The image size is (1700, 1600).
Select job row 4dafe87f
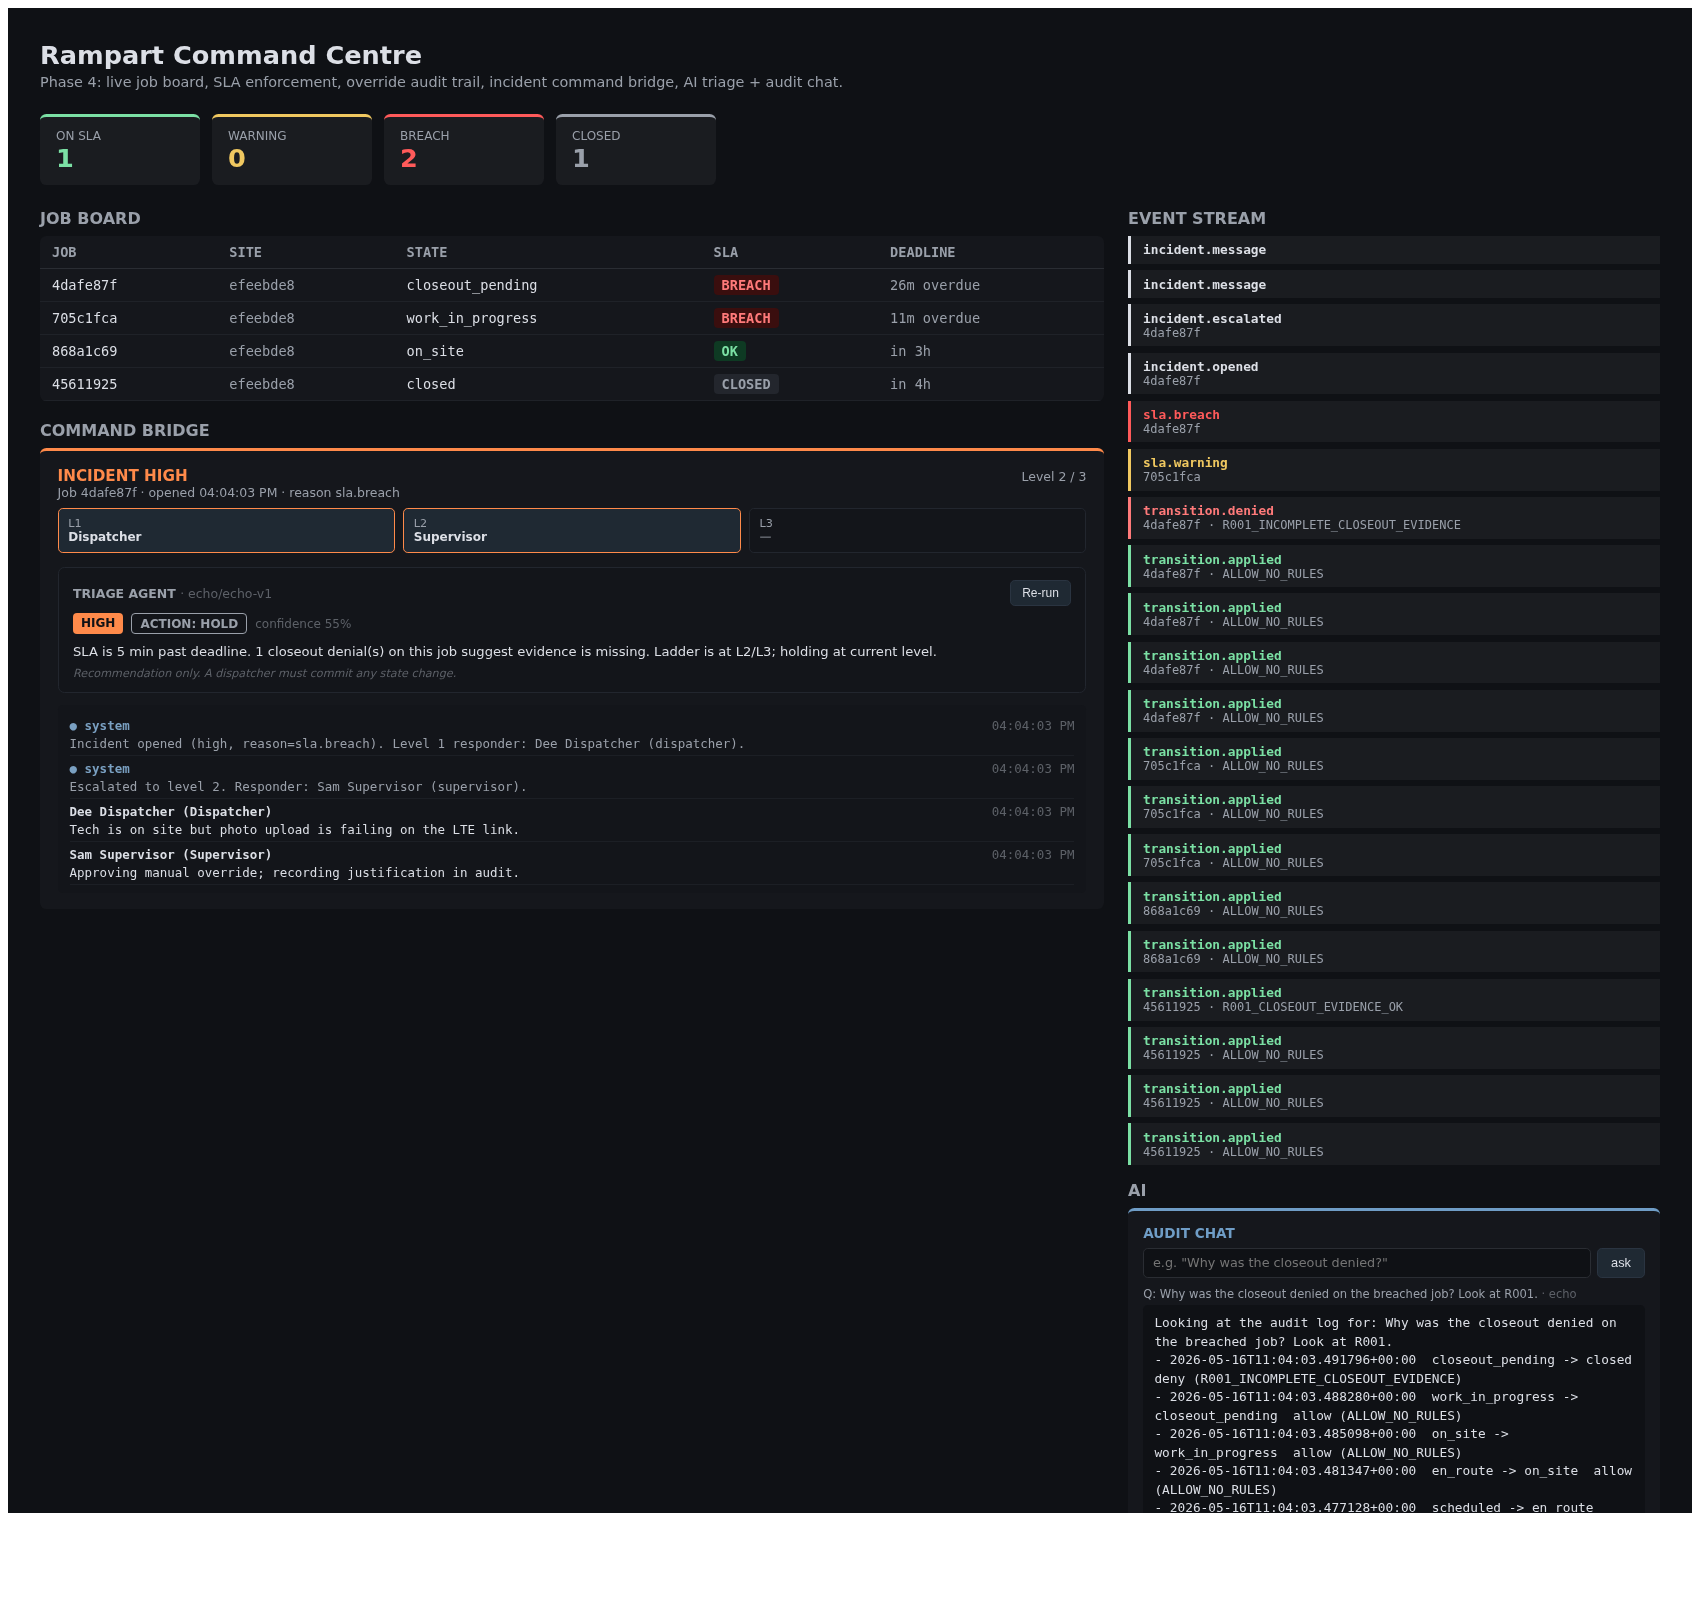coord(572,285)
